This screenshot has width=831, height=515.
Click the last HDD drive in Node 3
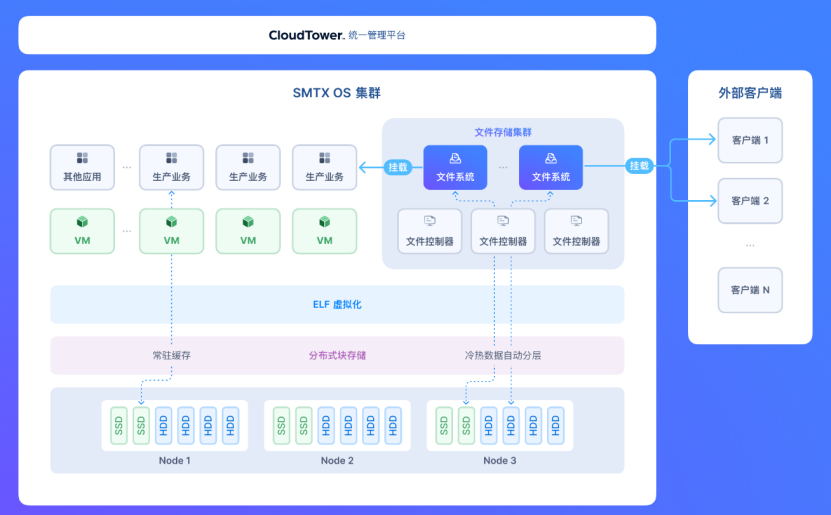[x=555, y=425]
